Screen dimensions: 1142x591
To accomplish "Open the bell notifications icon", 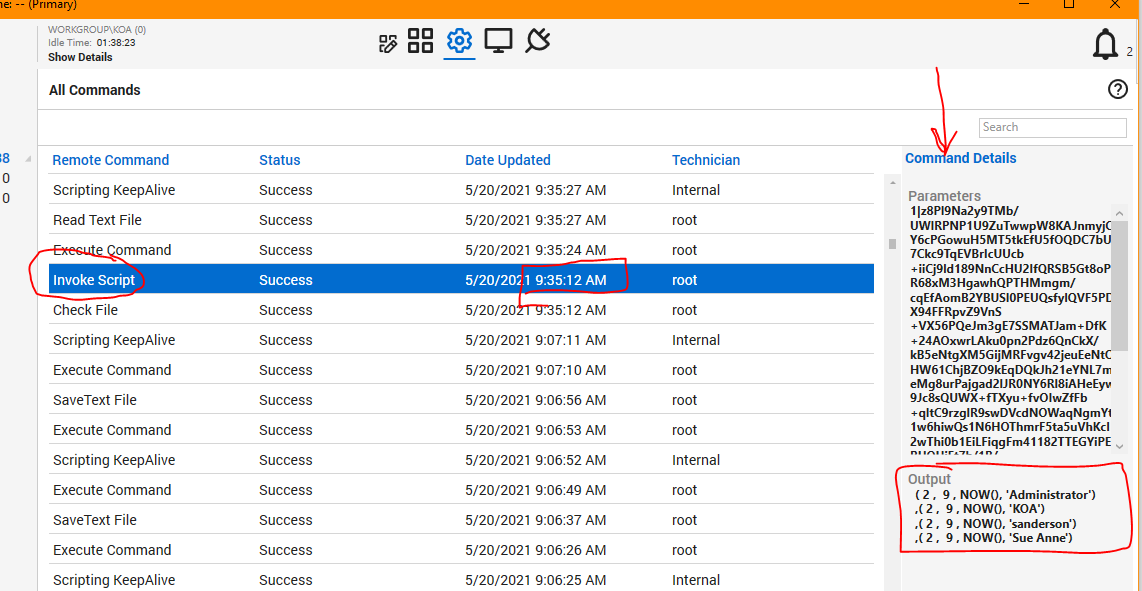I will coord(1105,45).
